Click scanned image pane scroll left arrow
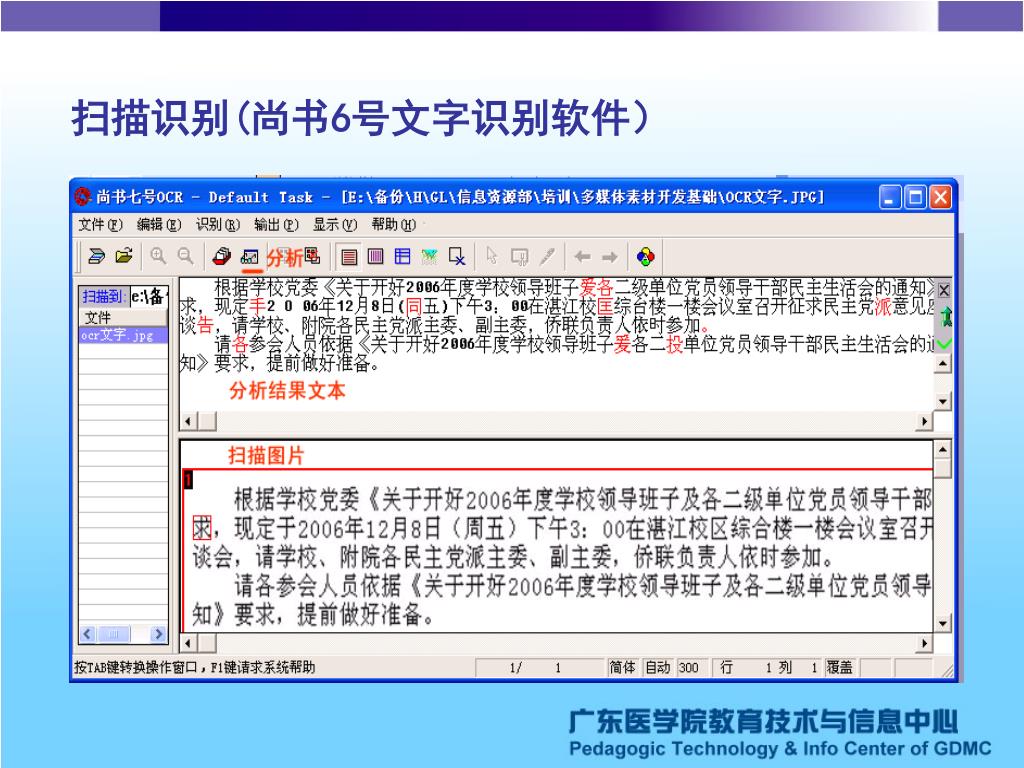 coord(188,643)
